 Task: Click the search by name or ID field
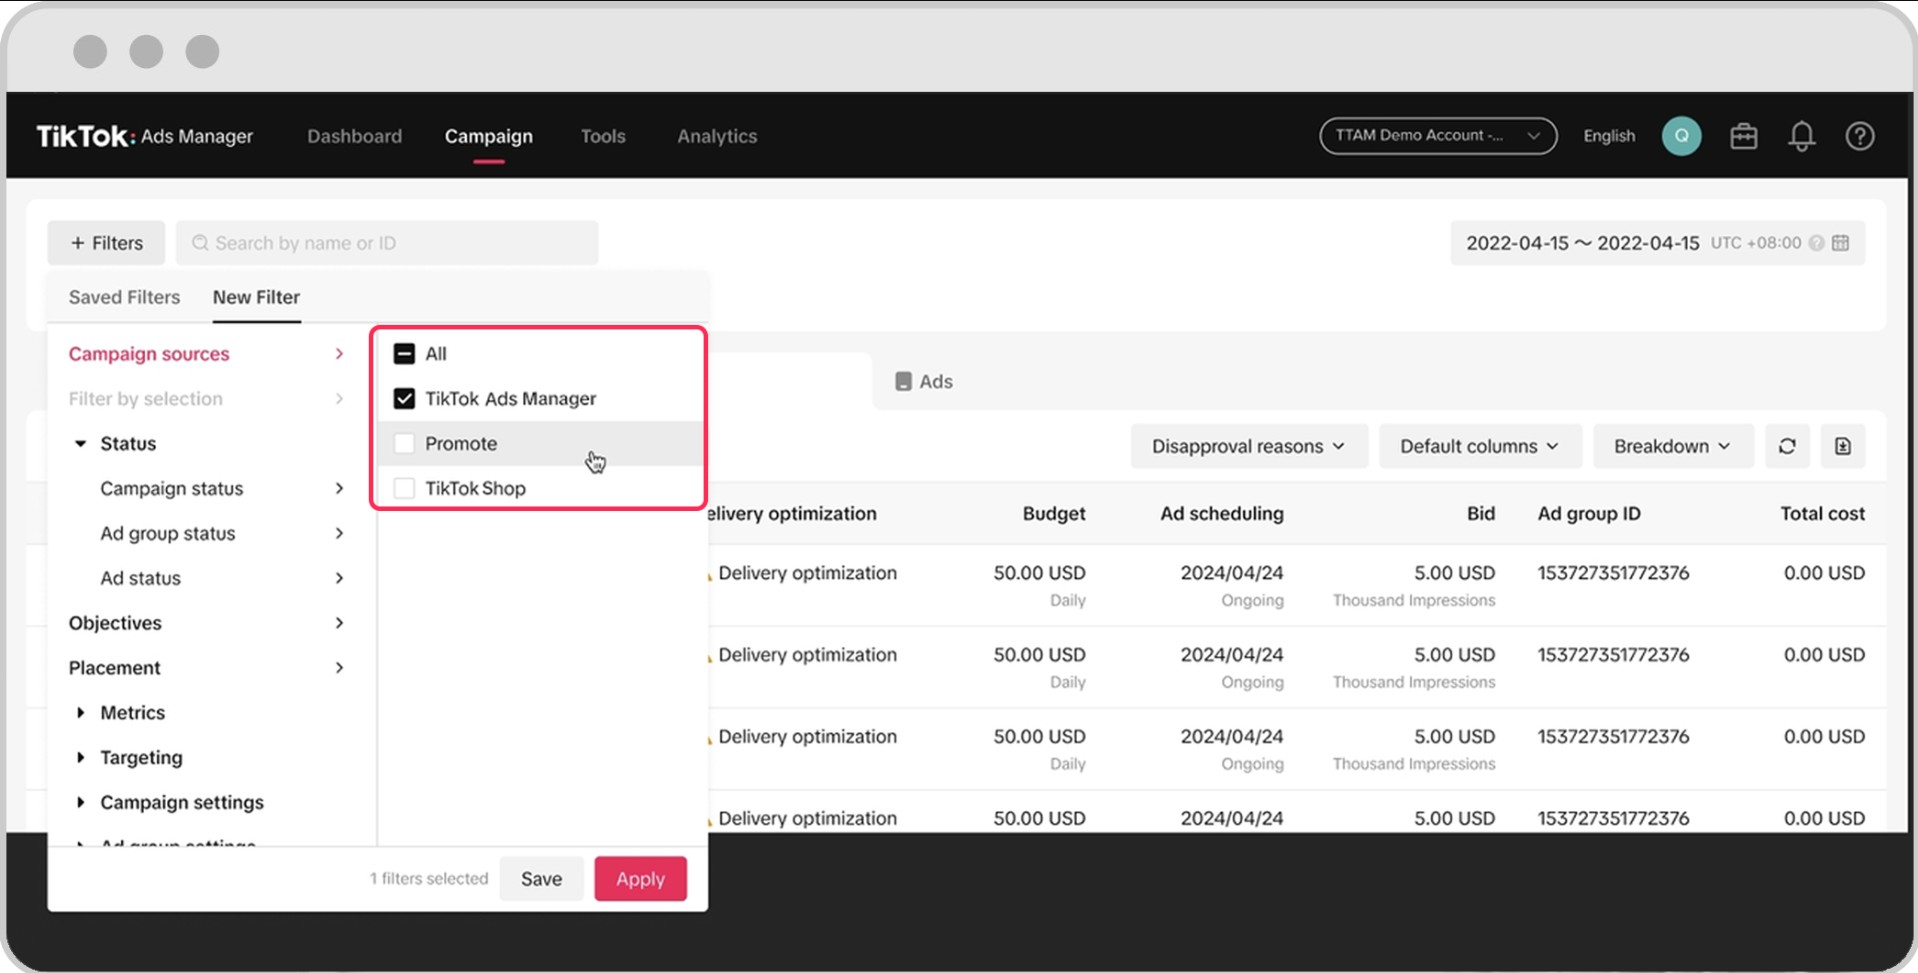tap(387, 243)
